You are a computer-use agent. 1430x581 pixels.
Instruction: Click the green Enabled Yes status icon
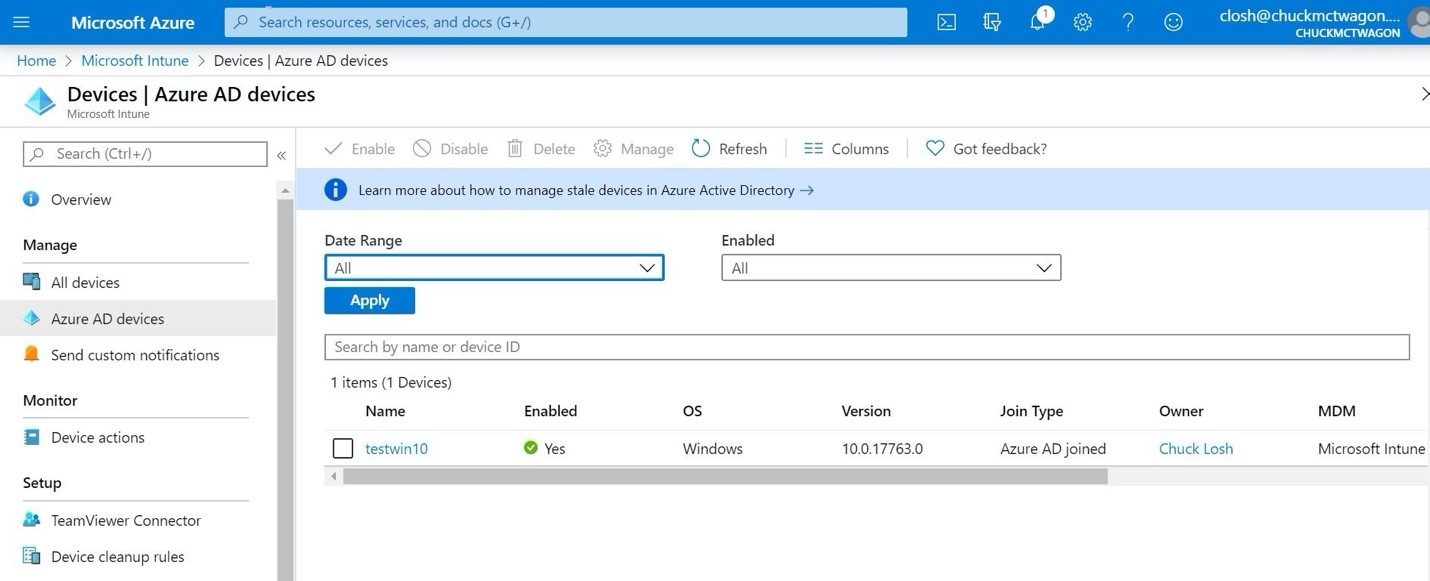click(531, 448)
